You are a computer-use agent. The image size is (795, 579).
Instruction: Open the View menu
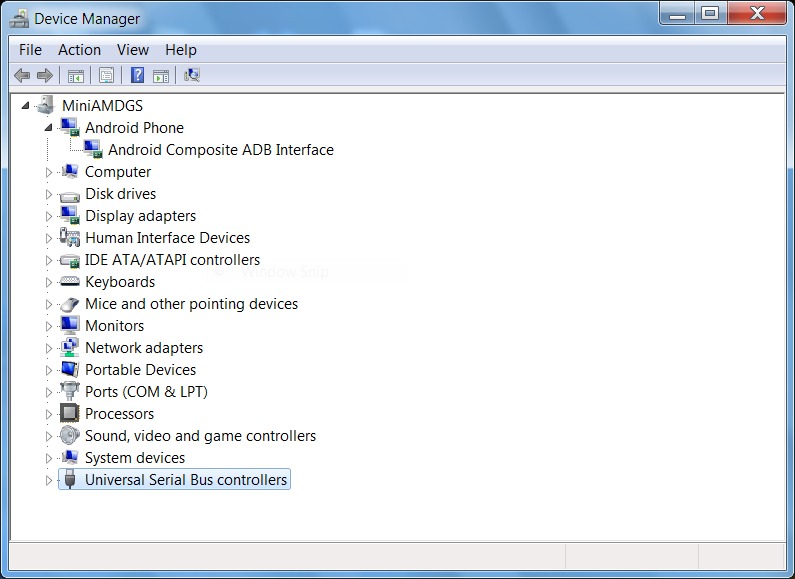tap(133, 50)
